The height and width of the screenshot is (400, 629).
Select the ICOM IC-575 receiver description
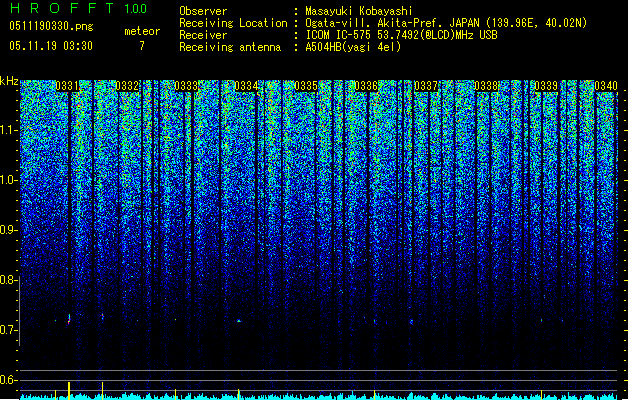click(401, 35)
